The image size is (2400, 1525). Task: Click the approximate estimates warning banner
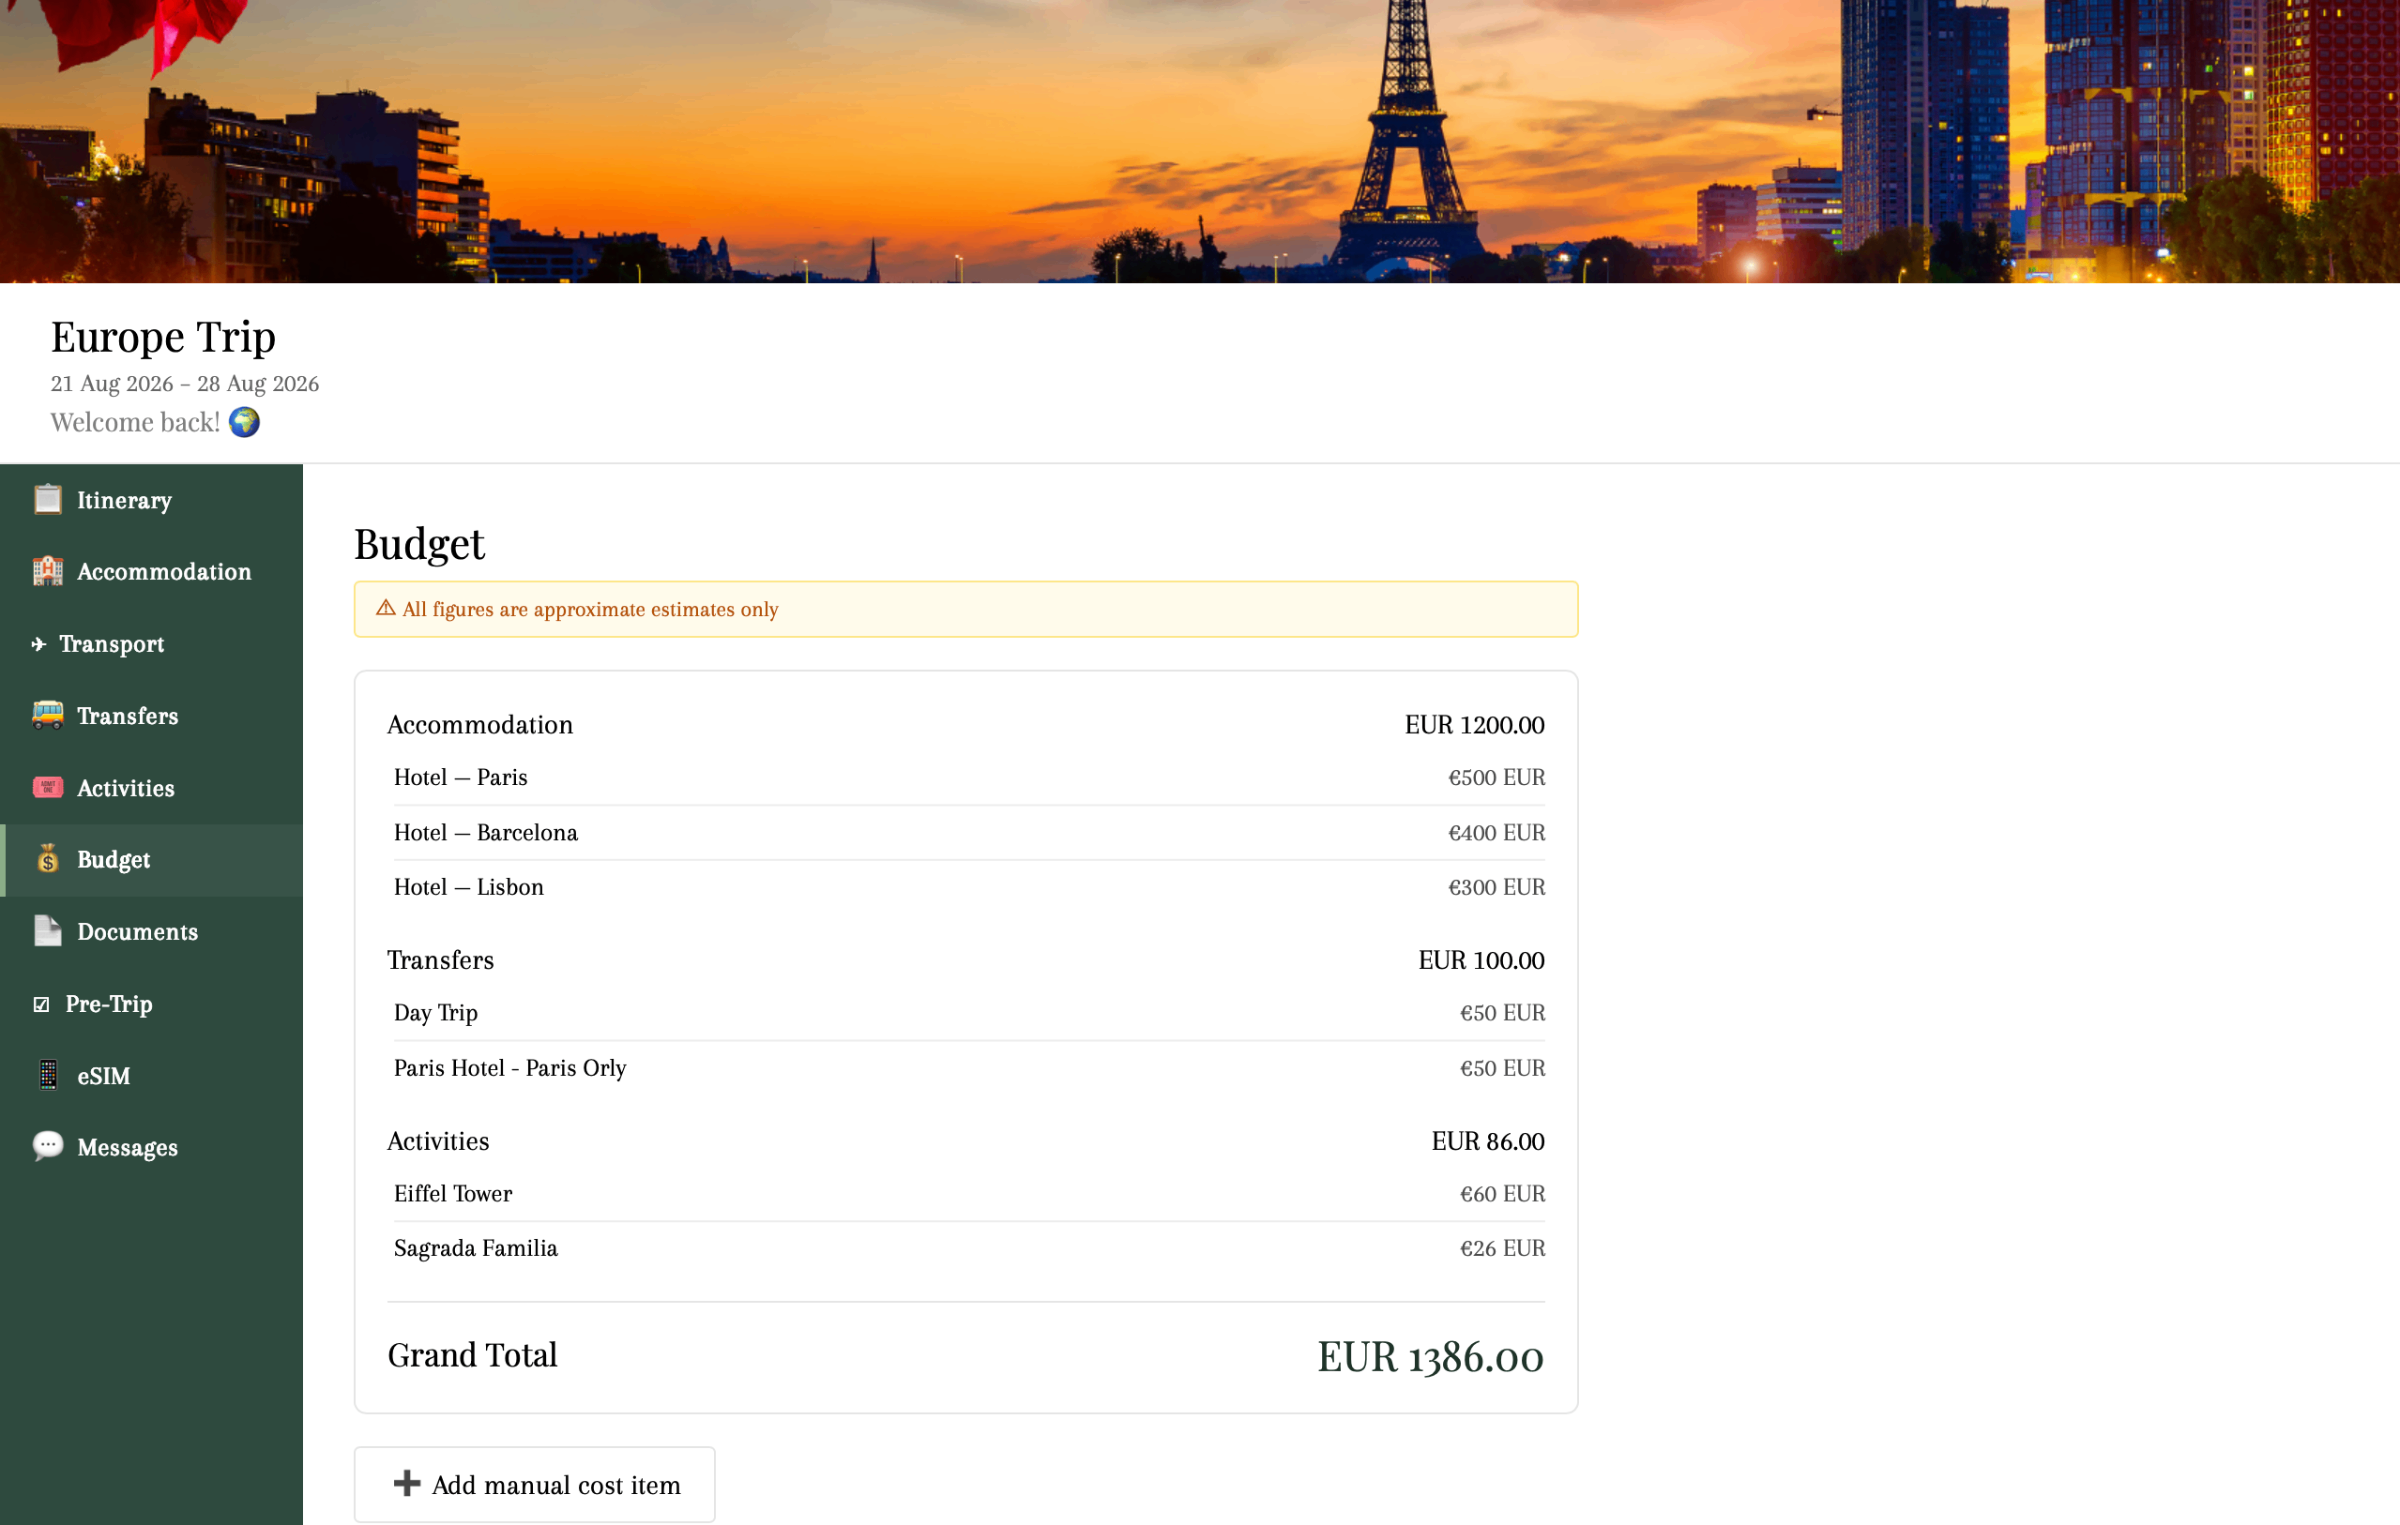[x=966, y=609]
